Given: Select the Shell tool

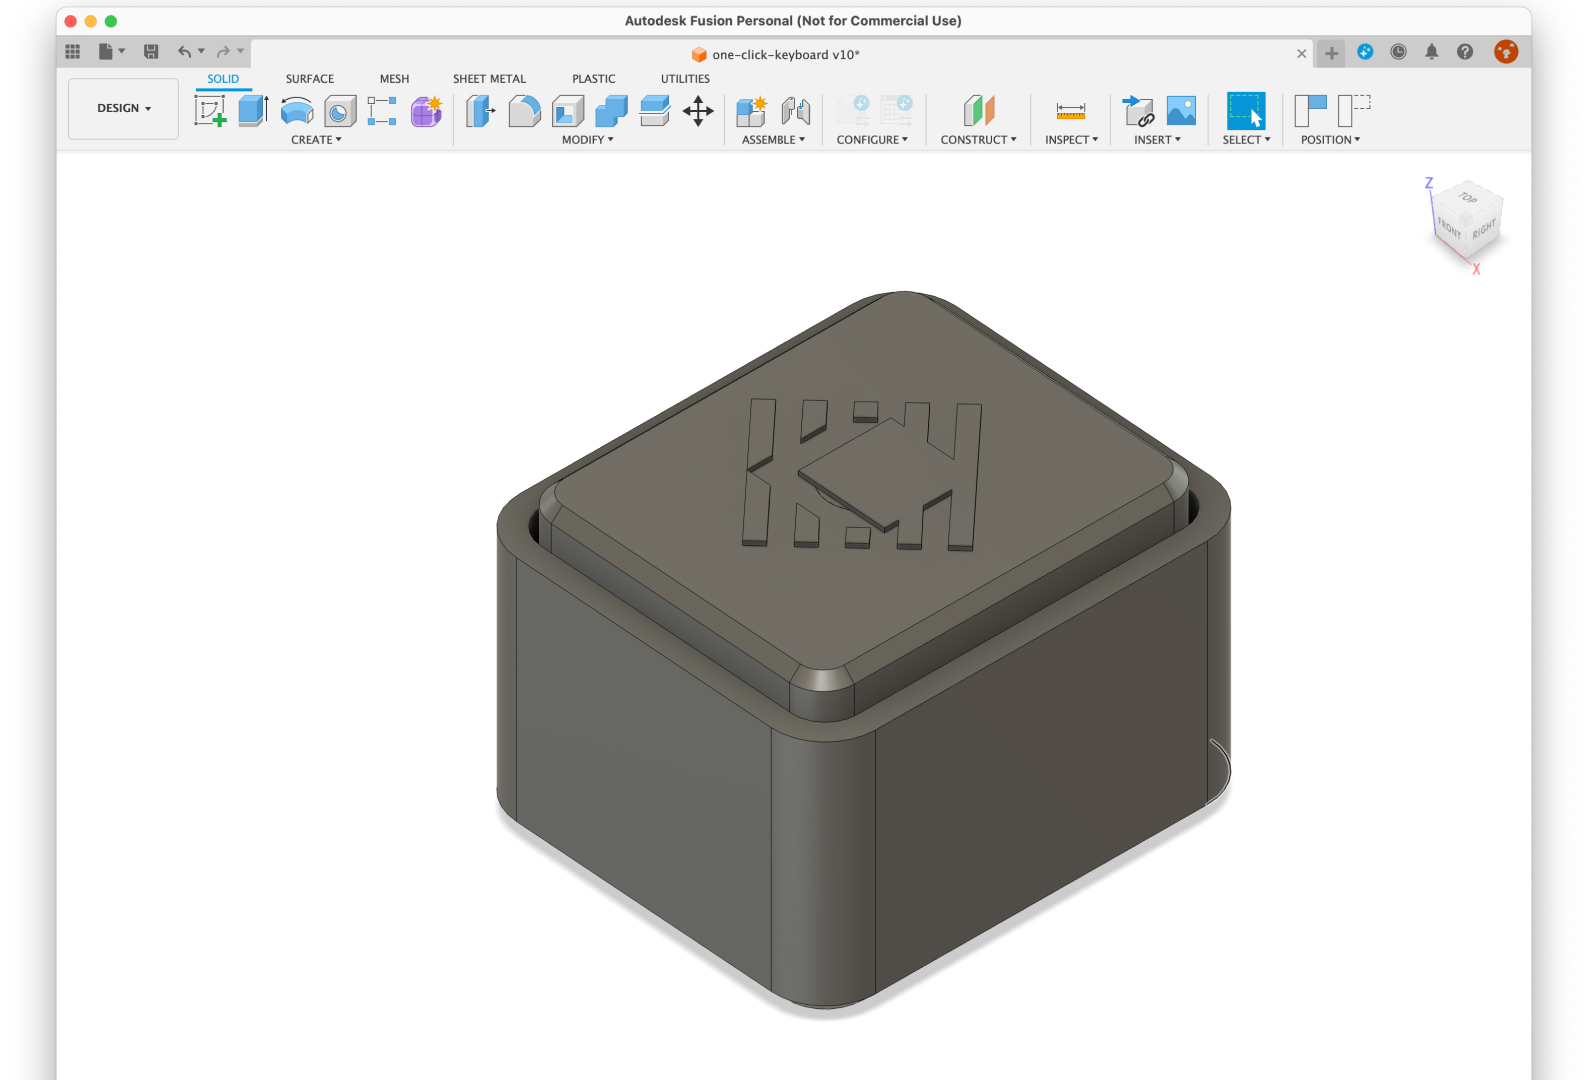Looking at the screenshot, I should 568,111.
